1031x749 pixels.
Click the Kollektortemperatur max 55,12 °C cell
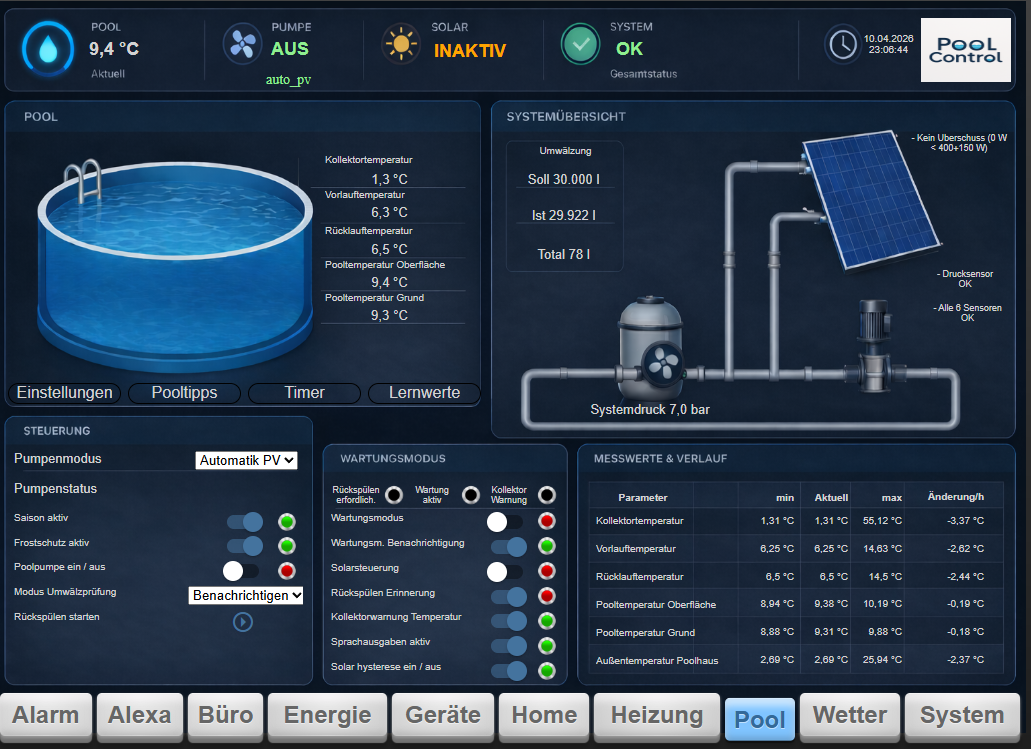coord(882,521)
